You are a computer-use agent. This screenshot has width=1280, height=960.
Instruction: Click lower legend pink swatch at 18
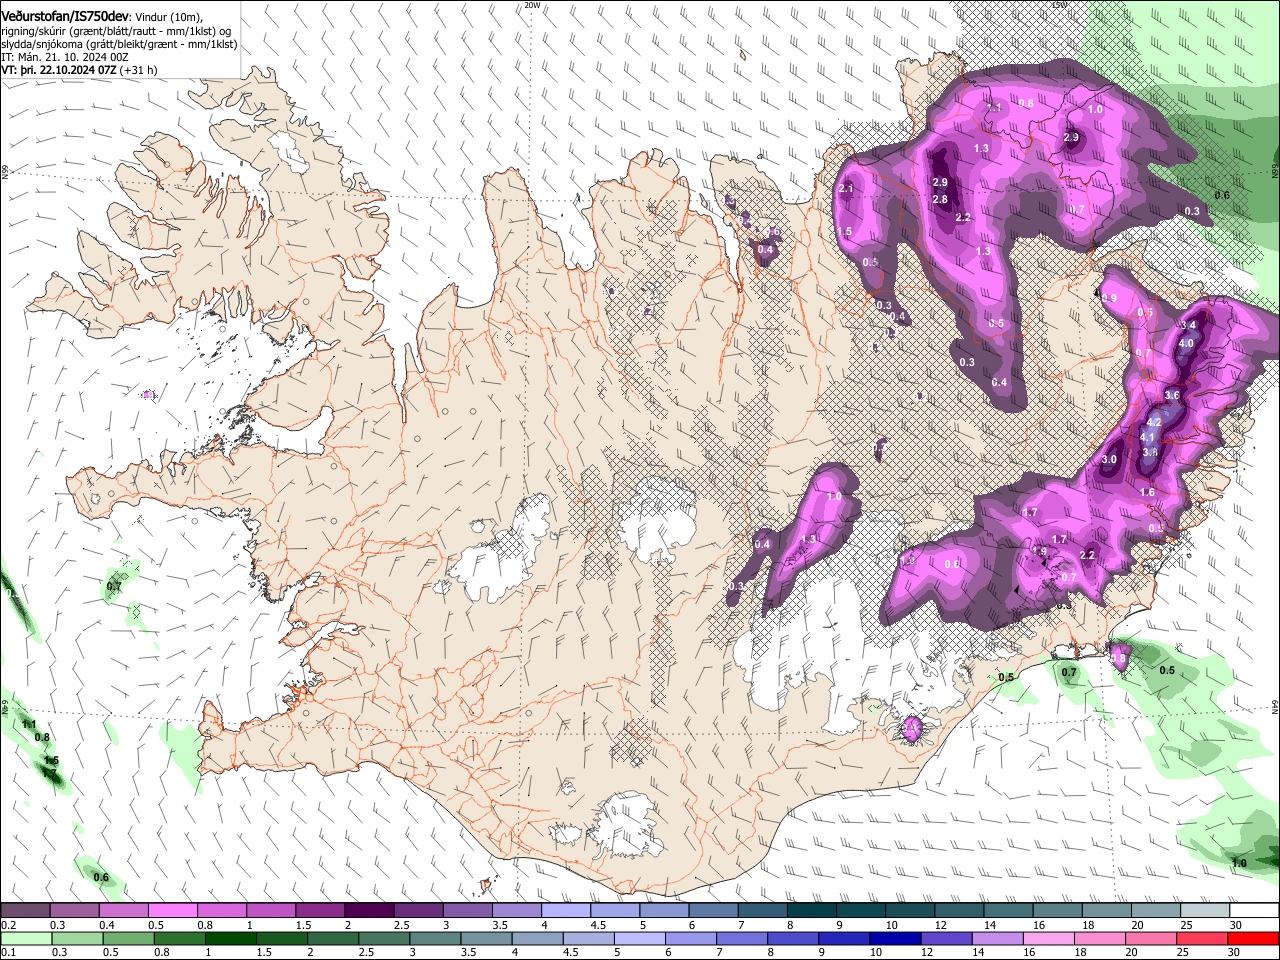[x=1101, y=938]
